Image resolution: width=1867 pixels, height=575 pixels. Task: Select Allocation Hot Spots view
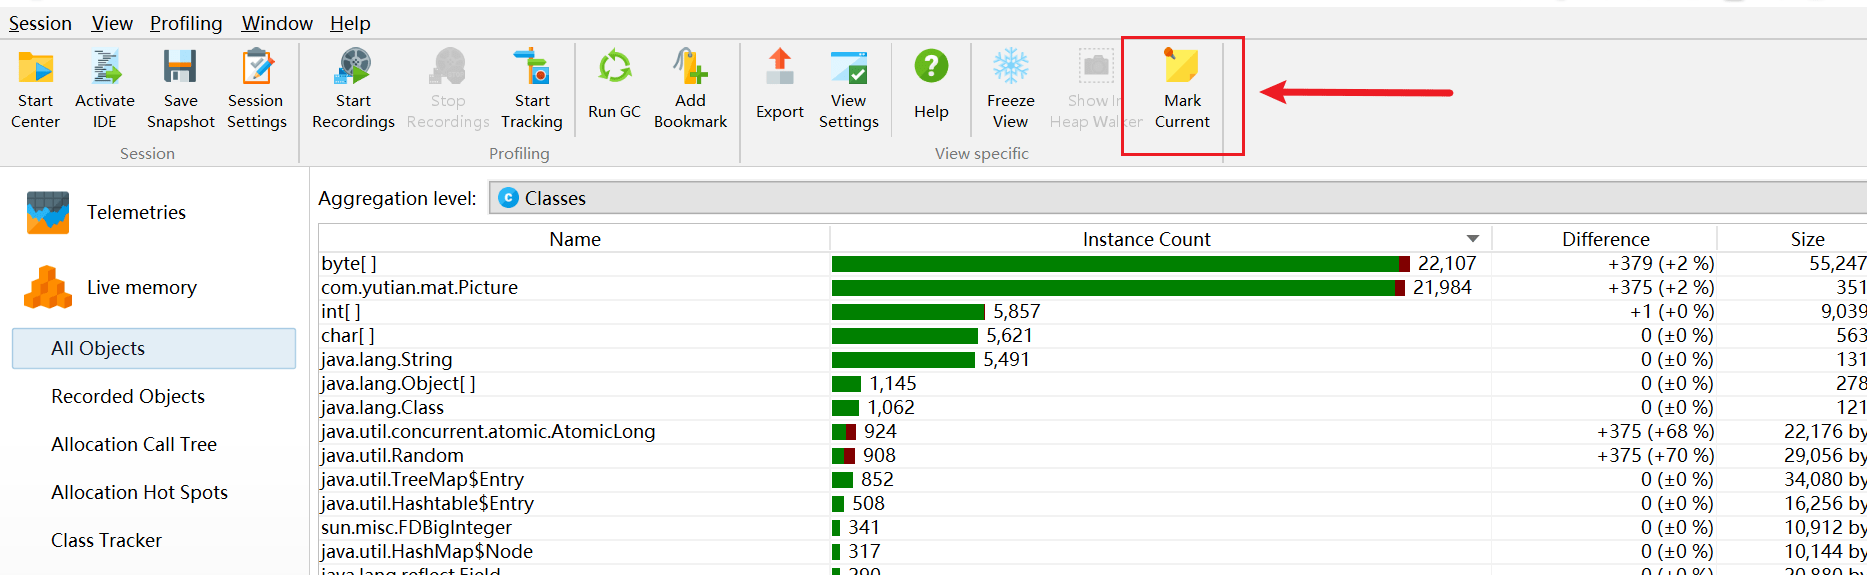coord(139,492)
